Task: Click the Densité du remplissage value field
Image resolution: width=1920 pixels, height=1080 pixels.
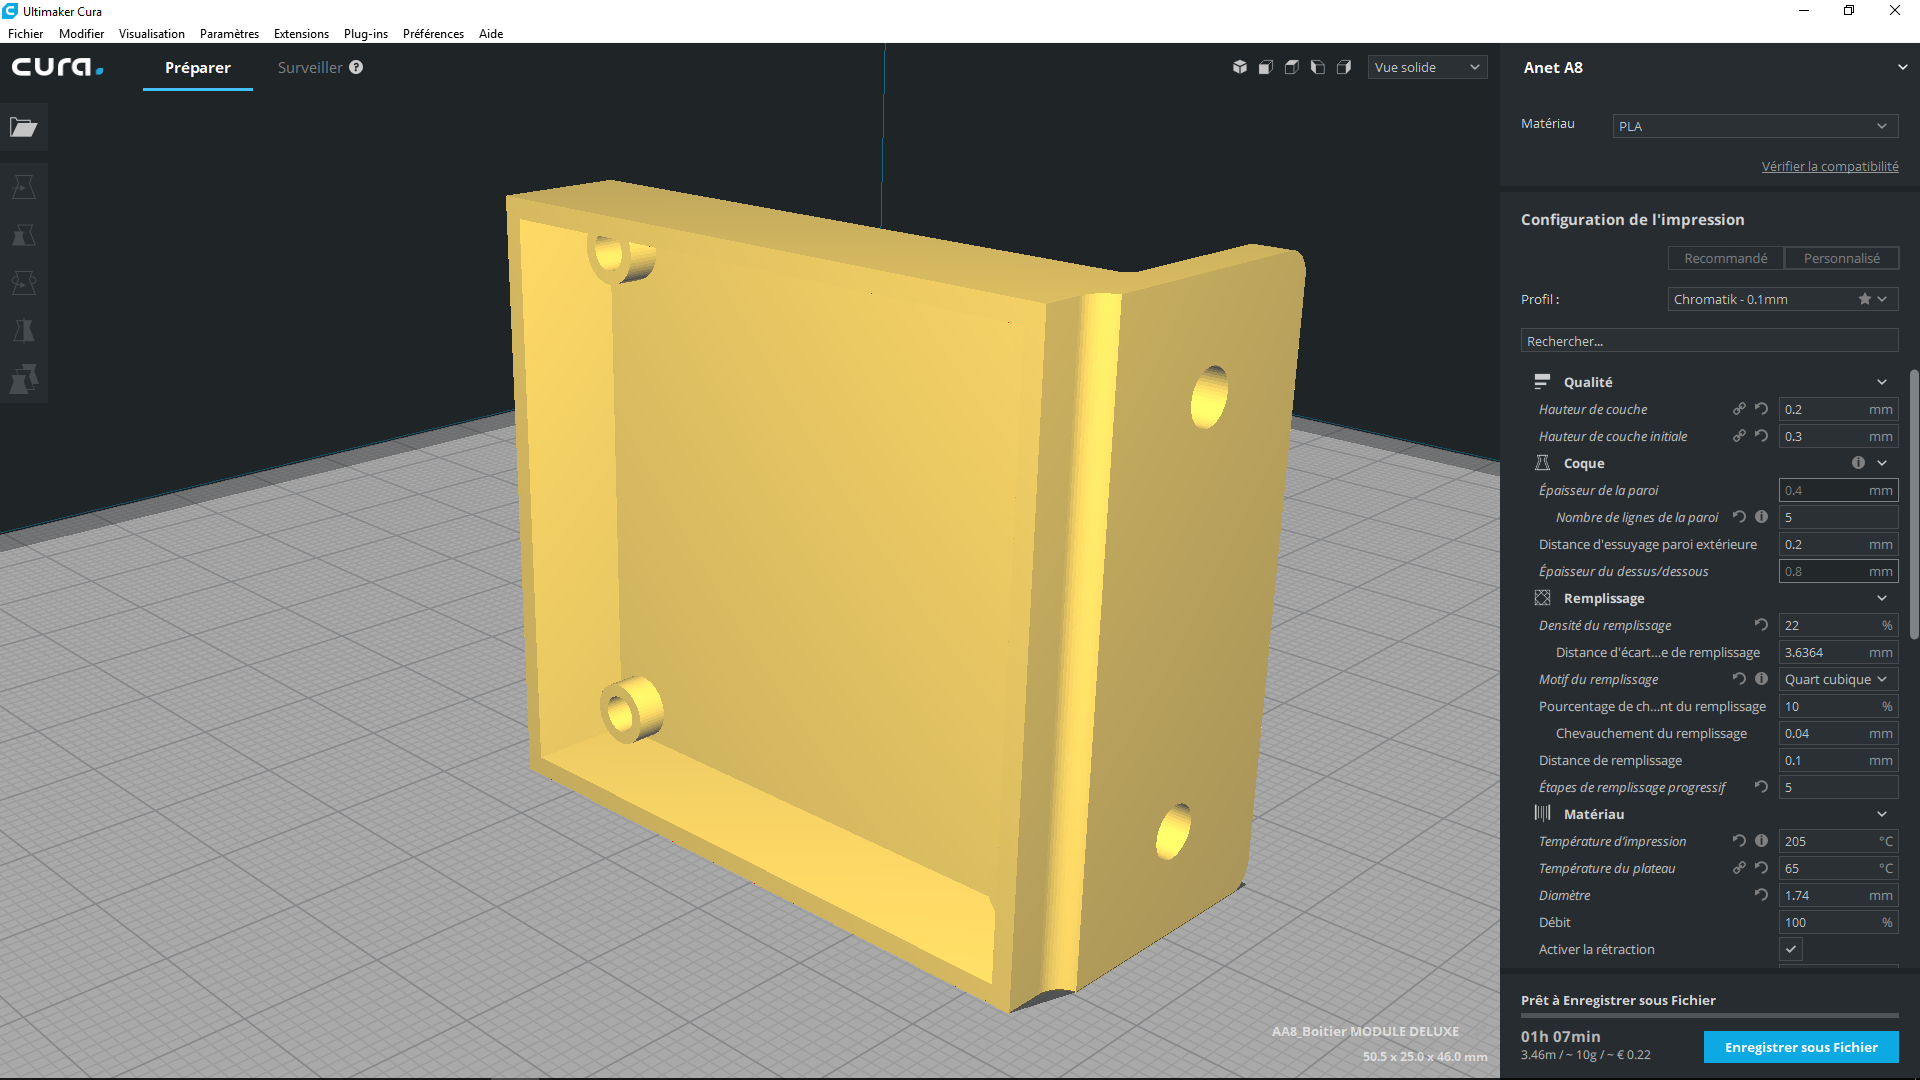Action: [x=1838, y=625]
